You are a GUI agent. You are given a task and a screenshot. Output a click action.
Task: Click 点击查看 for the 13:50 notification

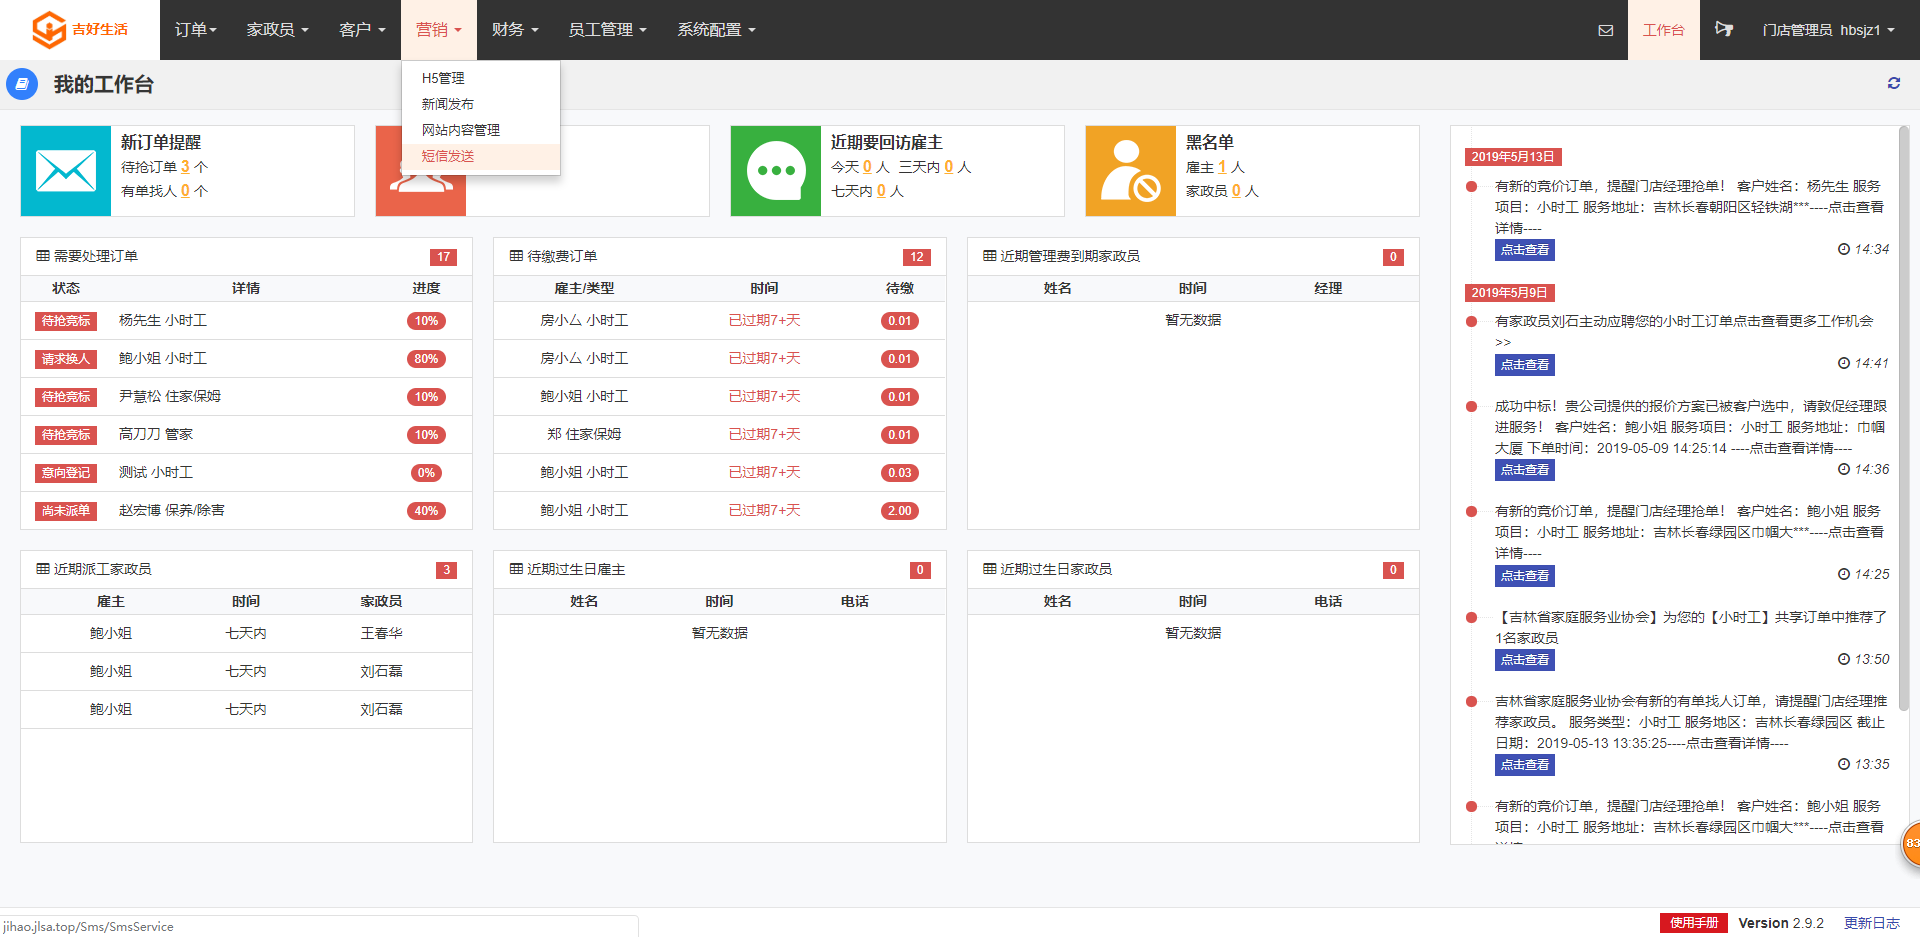coord(1524,660)
